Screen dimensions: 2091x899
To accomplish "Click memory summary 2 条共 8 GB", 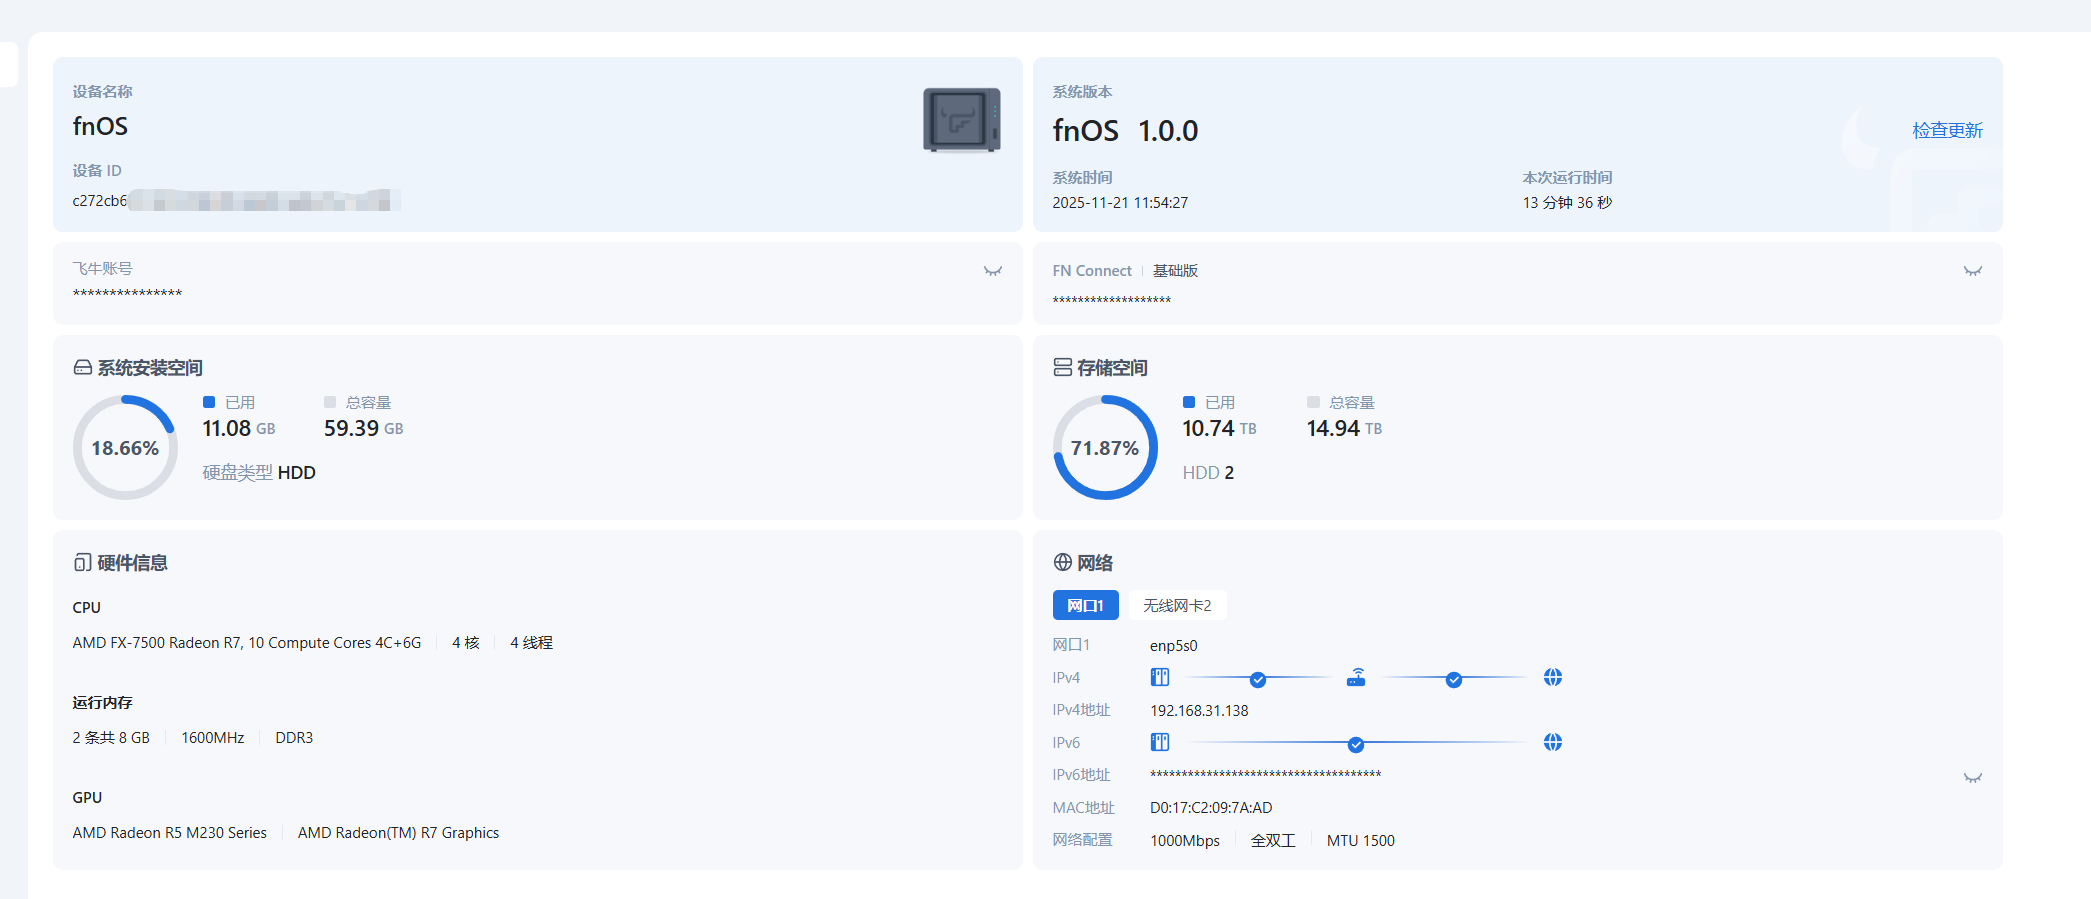I will [111, 738].
